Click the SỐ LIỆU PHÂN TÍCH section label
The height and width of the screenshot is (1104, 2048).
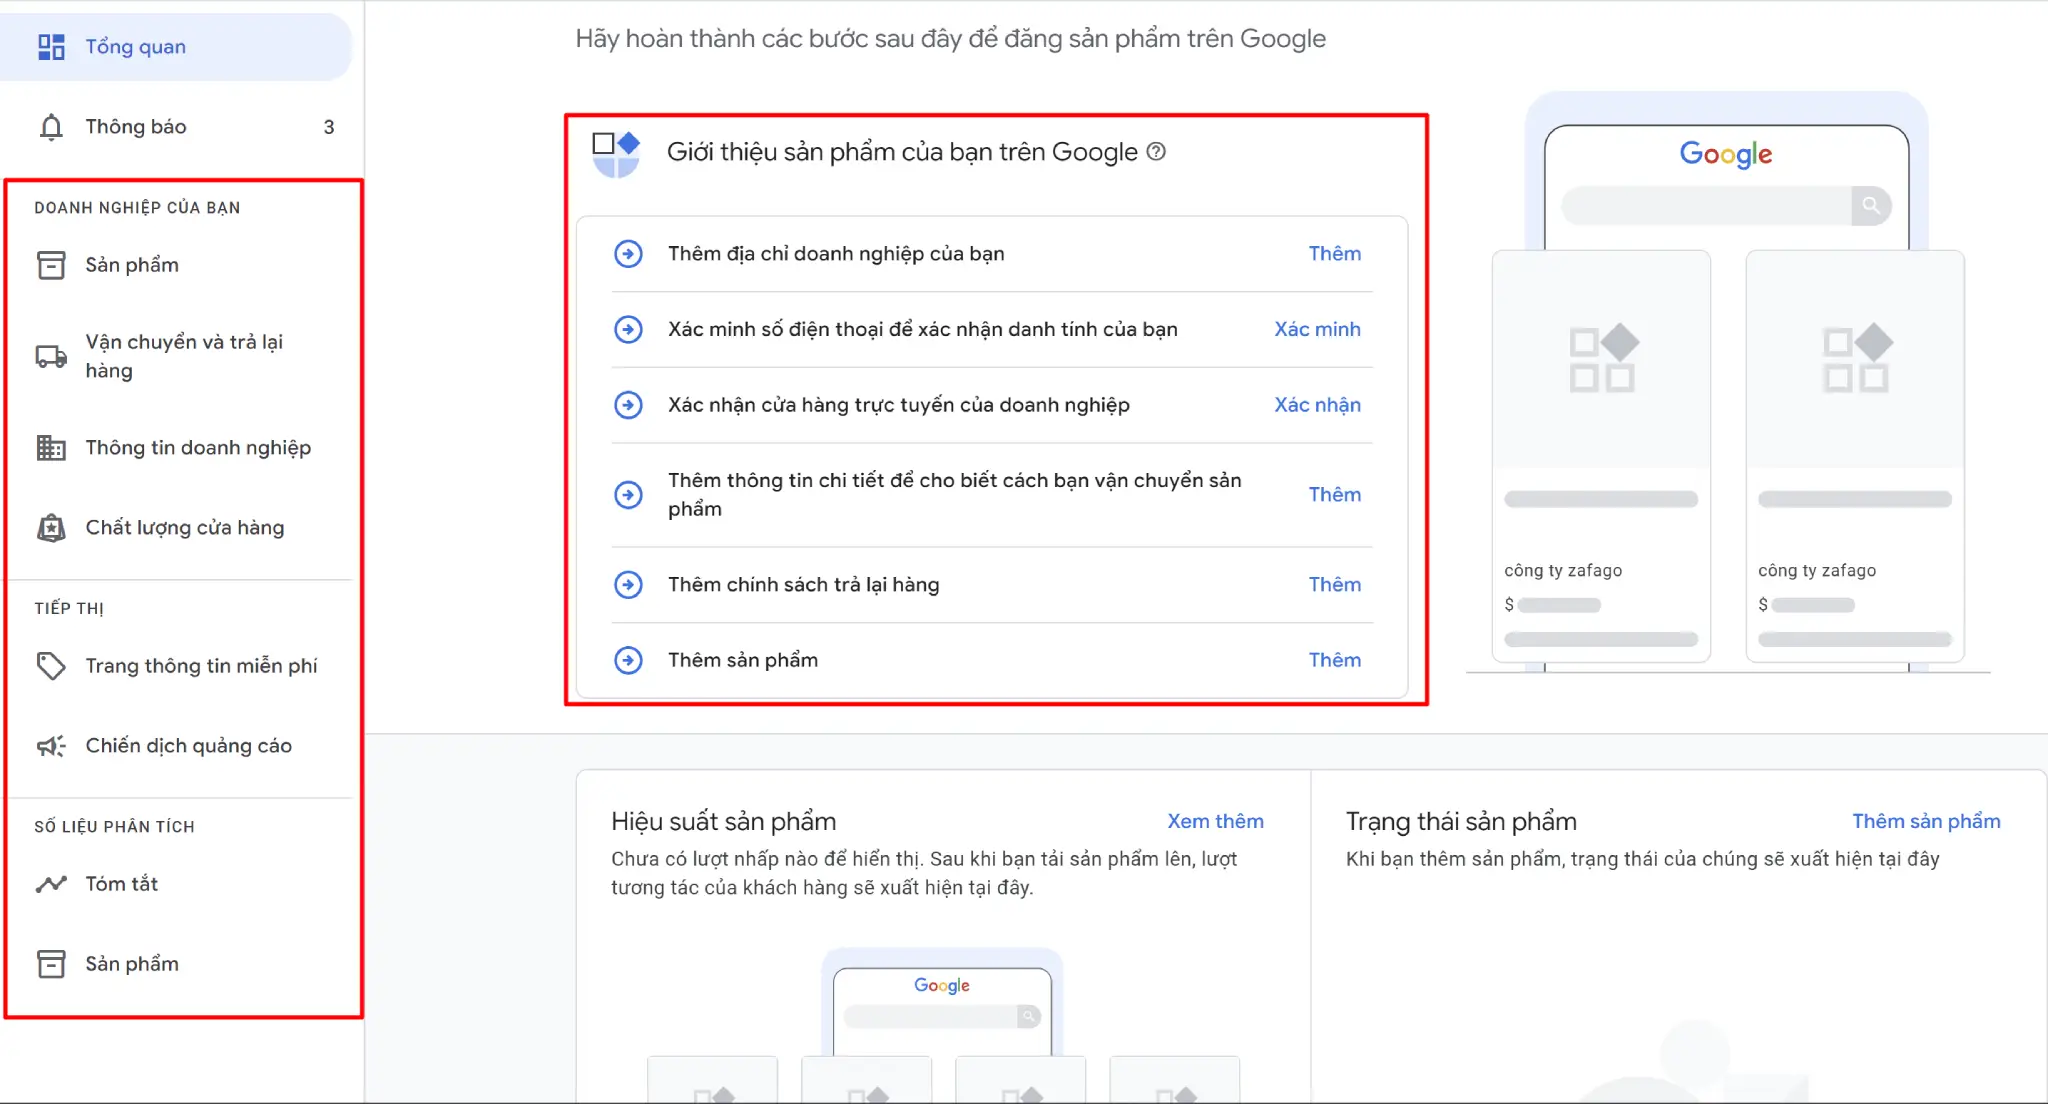[114, 826]
